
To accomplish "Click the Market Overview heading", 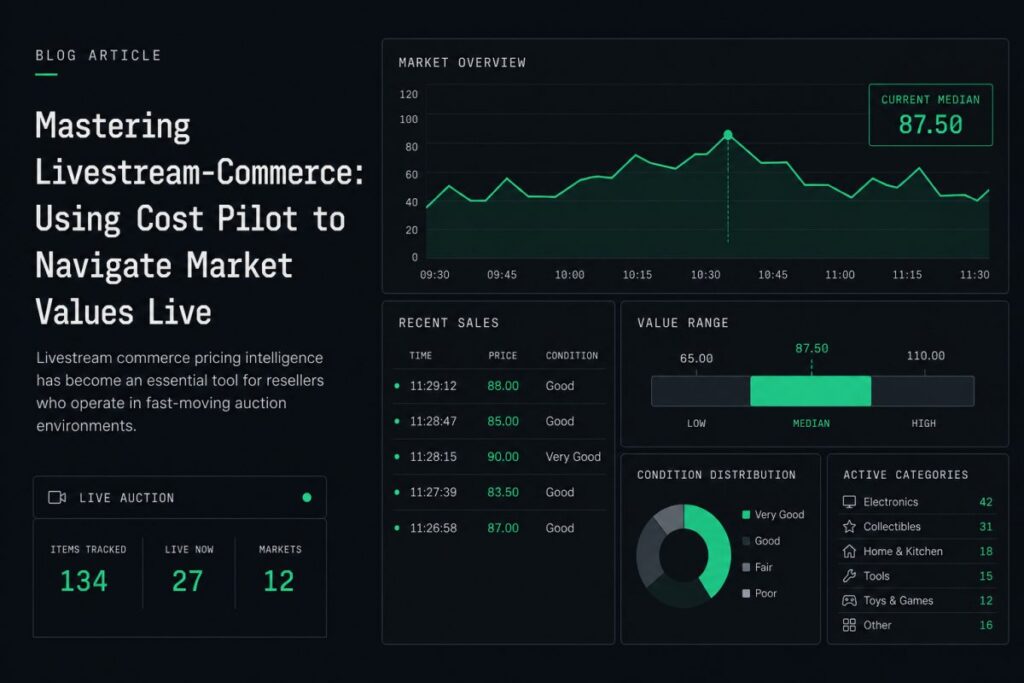I will point(462,63).
